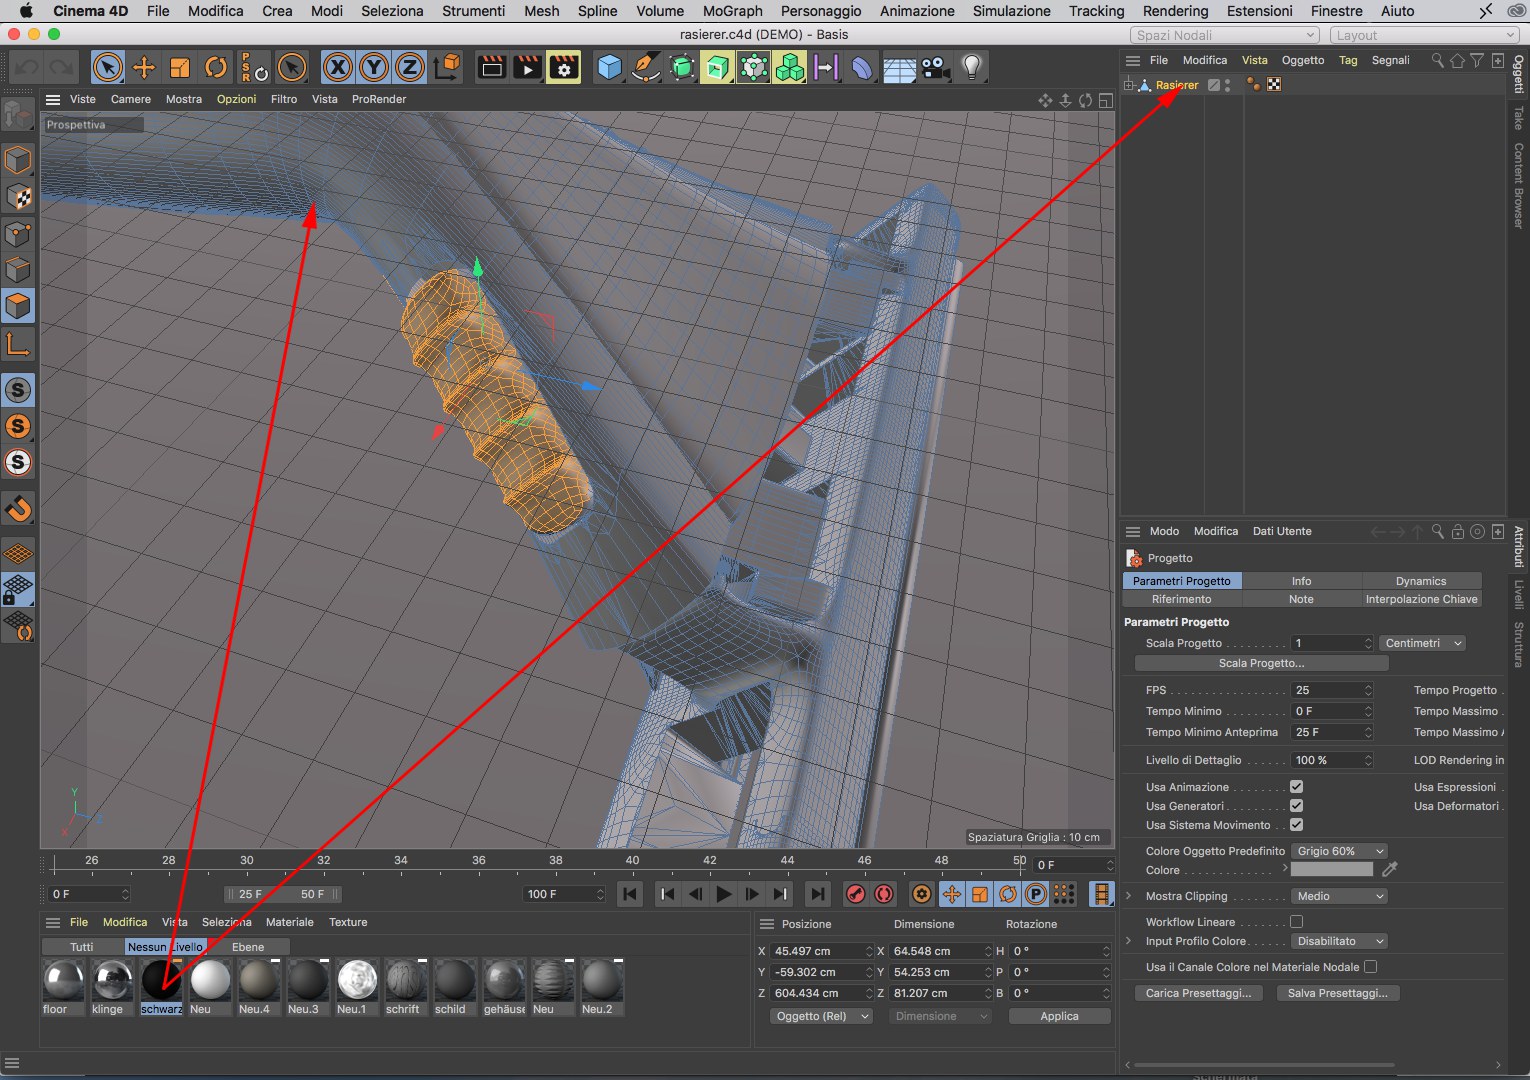Open Layout dropdown at top right

[x=1424, y=35]
